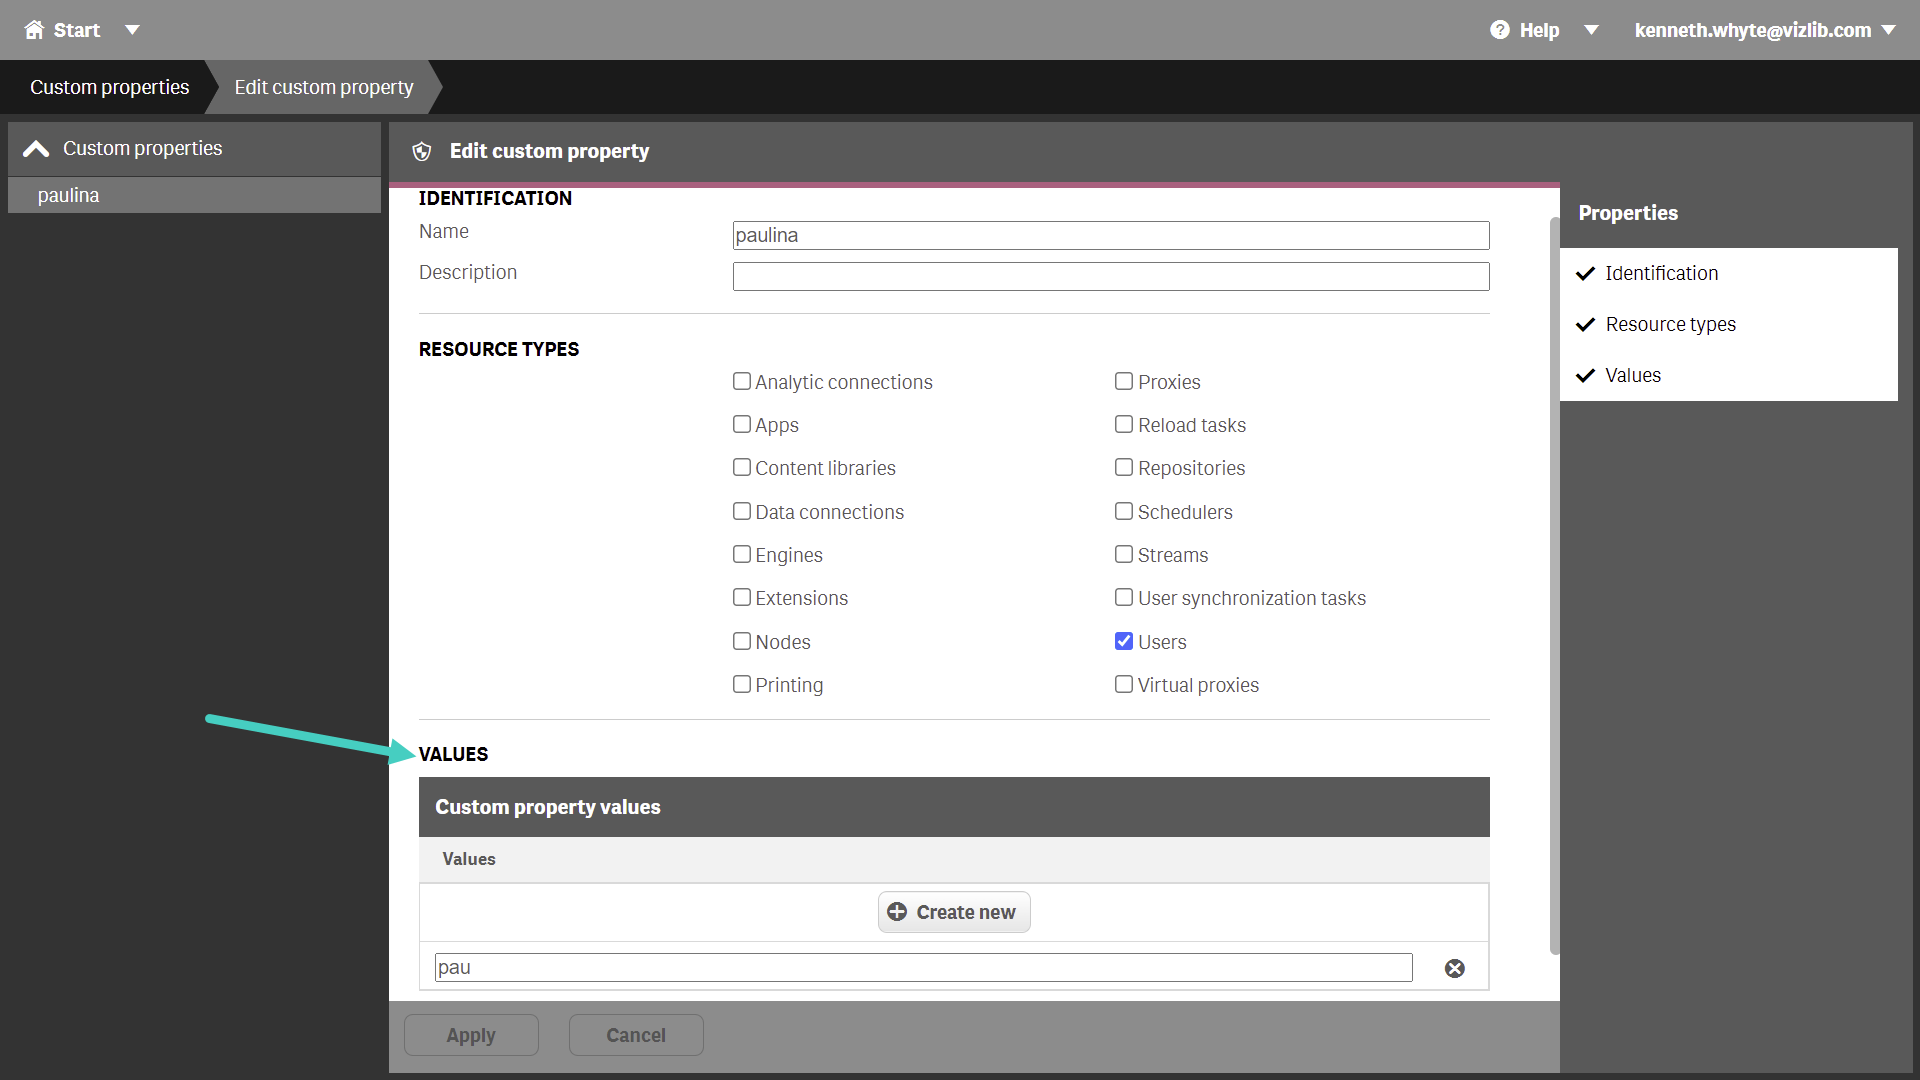The width and height of the screenshot is (1920, 1080).
Task: Click the plus icon in Create new
Action: pyautogui.click(x=897, y=912)
